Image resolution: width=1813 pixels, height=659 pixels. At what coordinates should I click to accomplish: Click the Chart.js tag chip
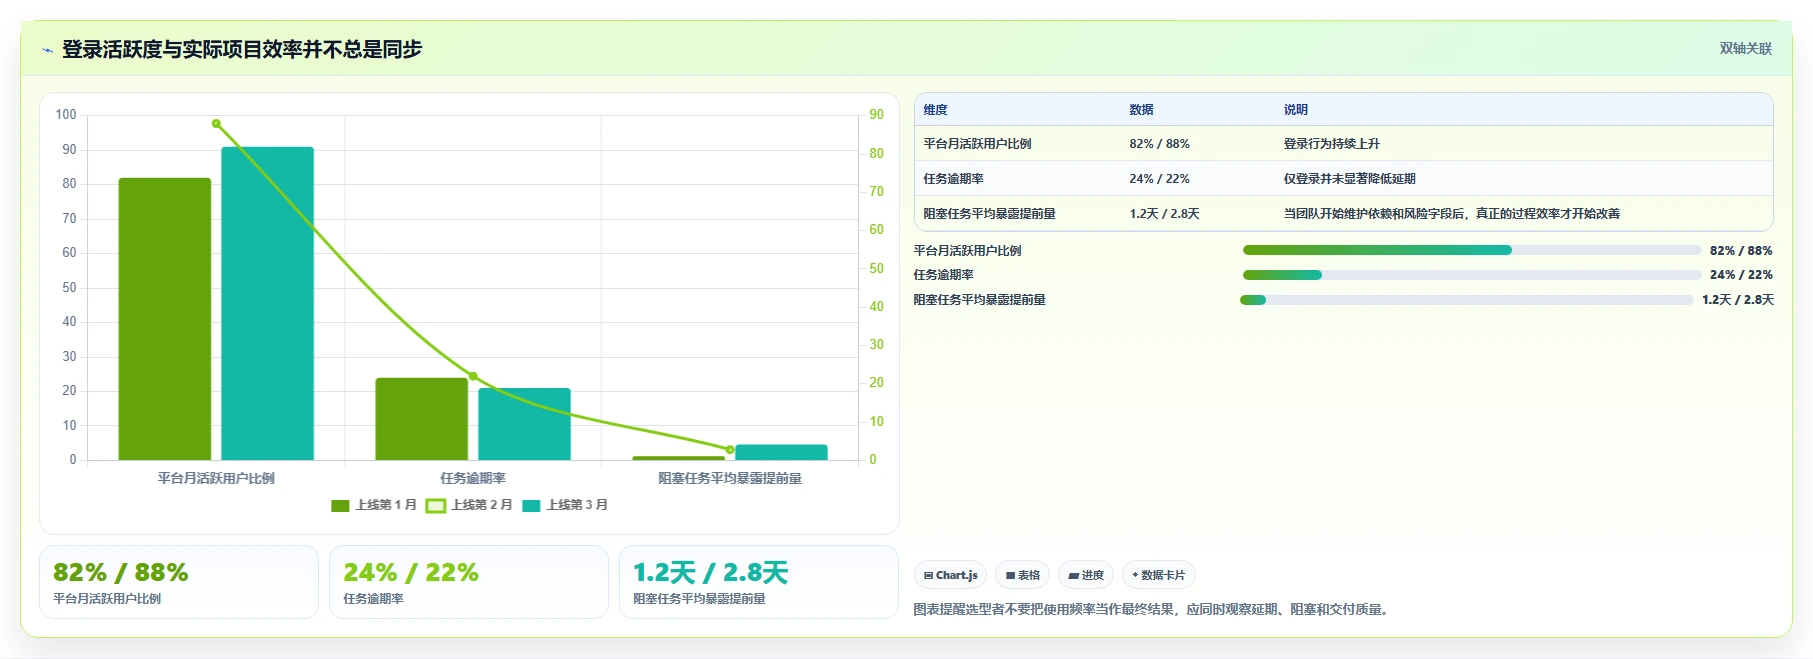pyautogui.click(x=950, y=575)
